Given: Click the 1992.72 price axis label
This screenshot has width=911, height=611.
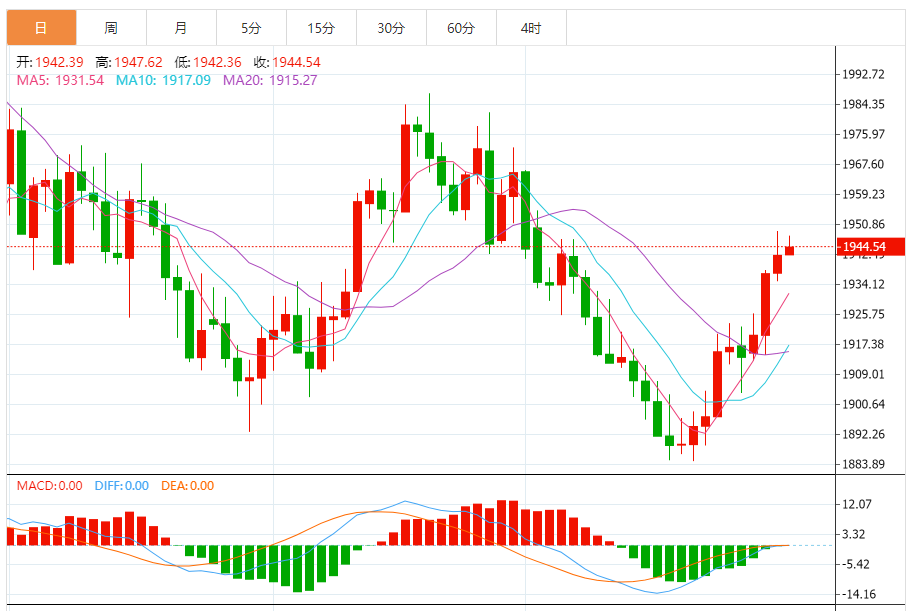Looking at the screenshot, I should 863,74.
